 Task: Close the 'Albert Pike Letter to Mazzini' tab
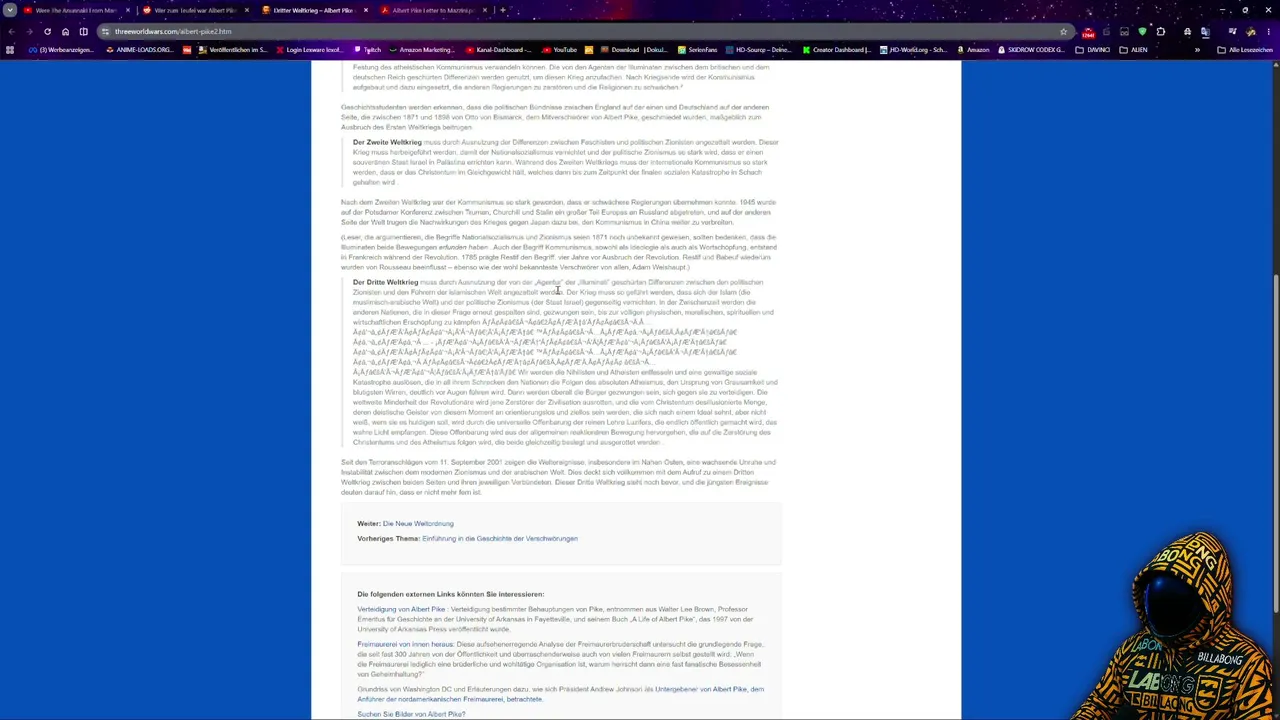[x=484, y=10]
